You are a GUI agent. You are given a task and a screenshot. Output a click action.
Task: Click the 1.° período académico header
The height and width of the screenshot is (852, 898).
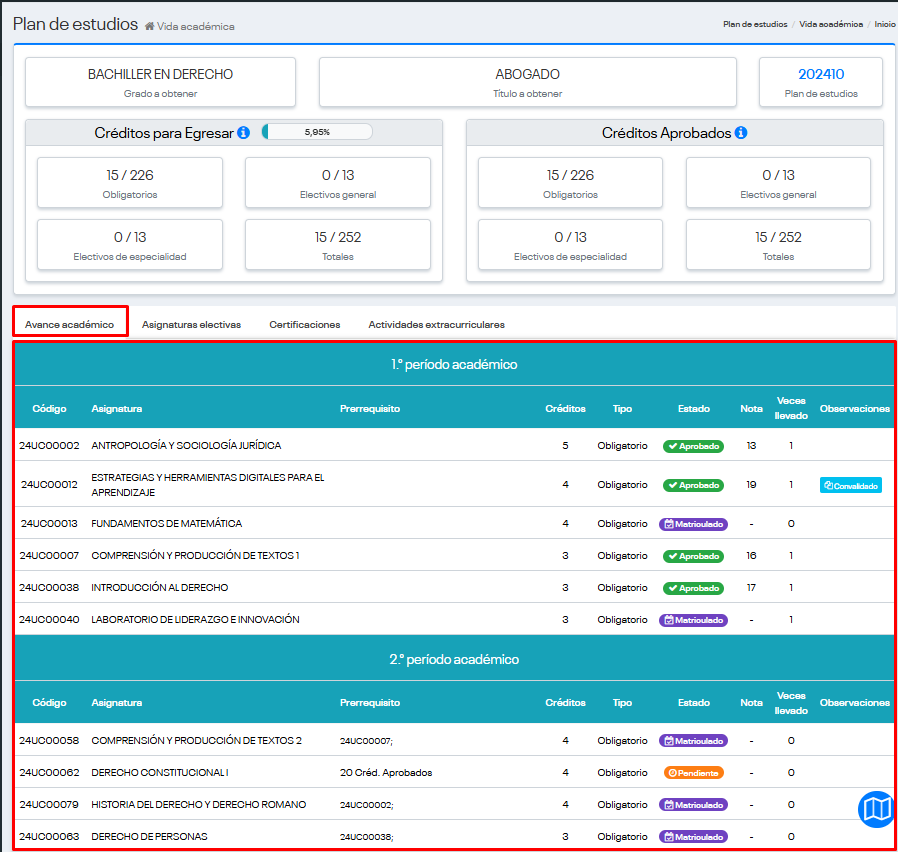[454, 365]
